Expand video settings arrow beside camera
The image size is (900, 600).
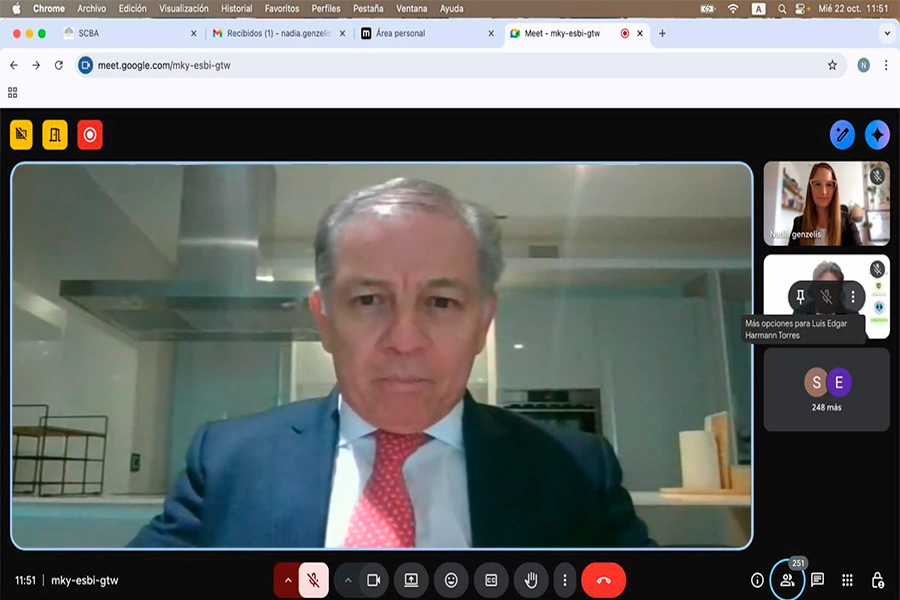pyautogui.click(x=348, y=580)
